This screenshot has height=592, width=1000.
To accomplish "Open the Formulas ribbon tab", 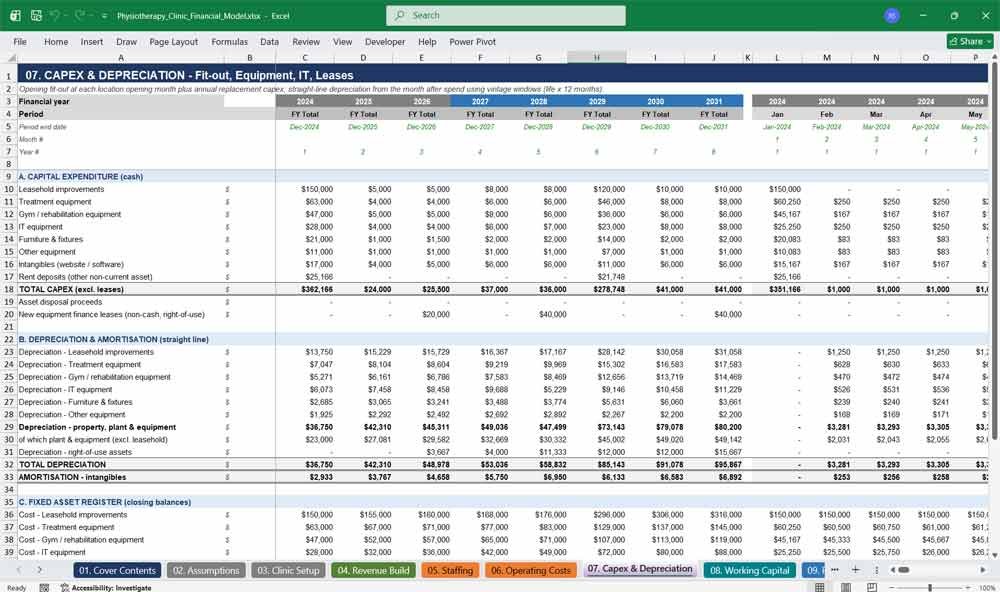I will click(230, 41).
